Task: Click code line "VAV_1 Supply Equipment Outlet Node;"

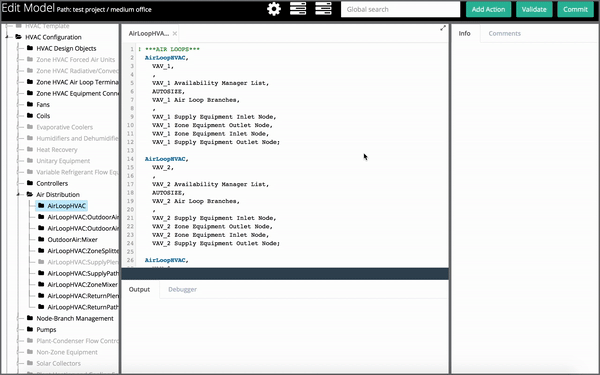Action: pos(216,142)
